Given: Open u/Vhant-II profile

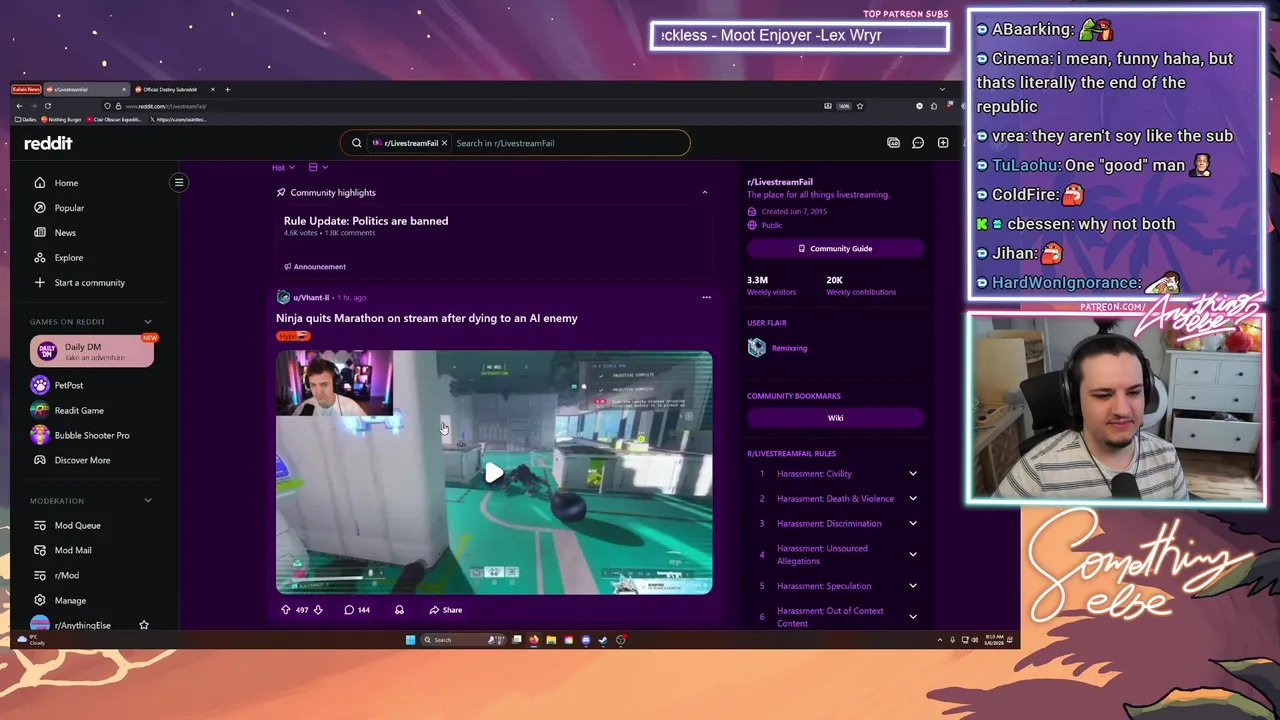Looking at the screenshot, I should (311, 297).
